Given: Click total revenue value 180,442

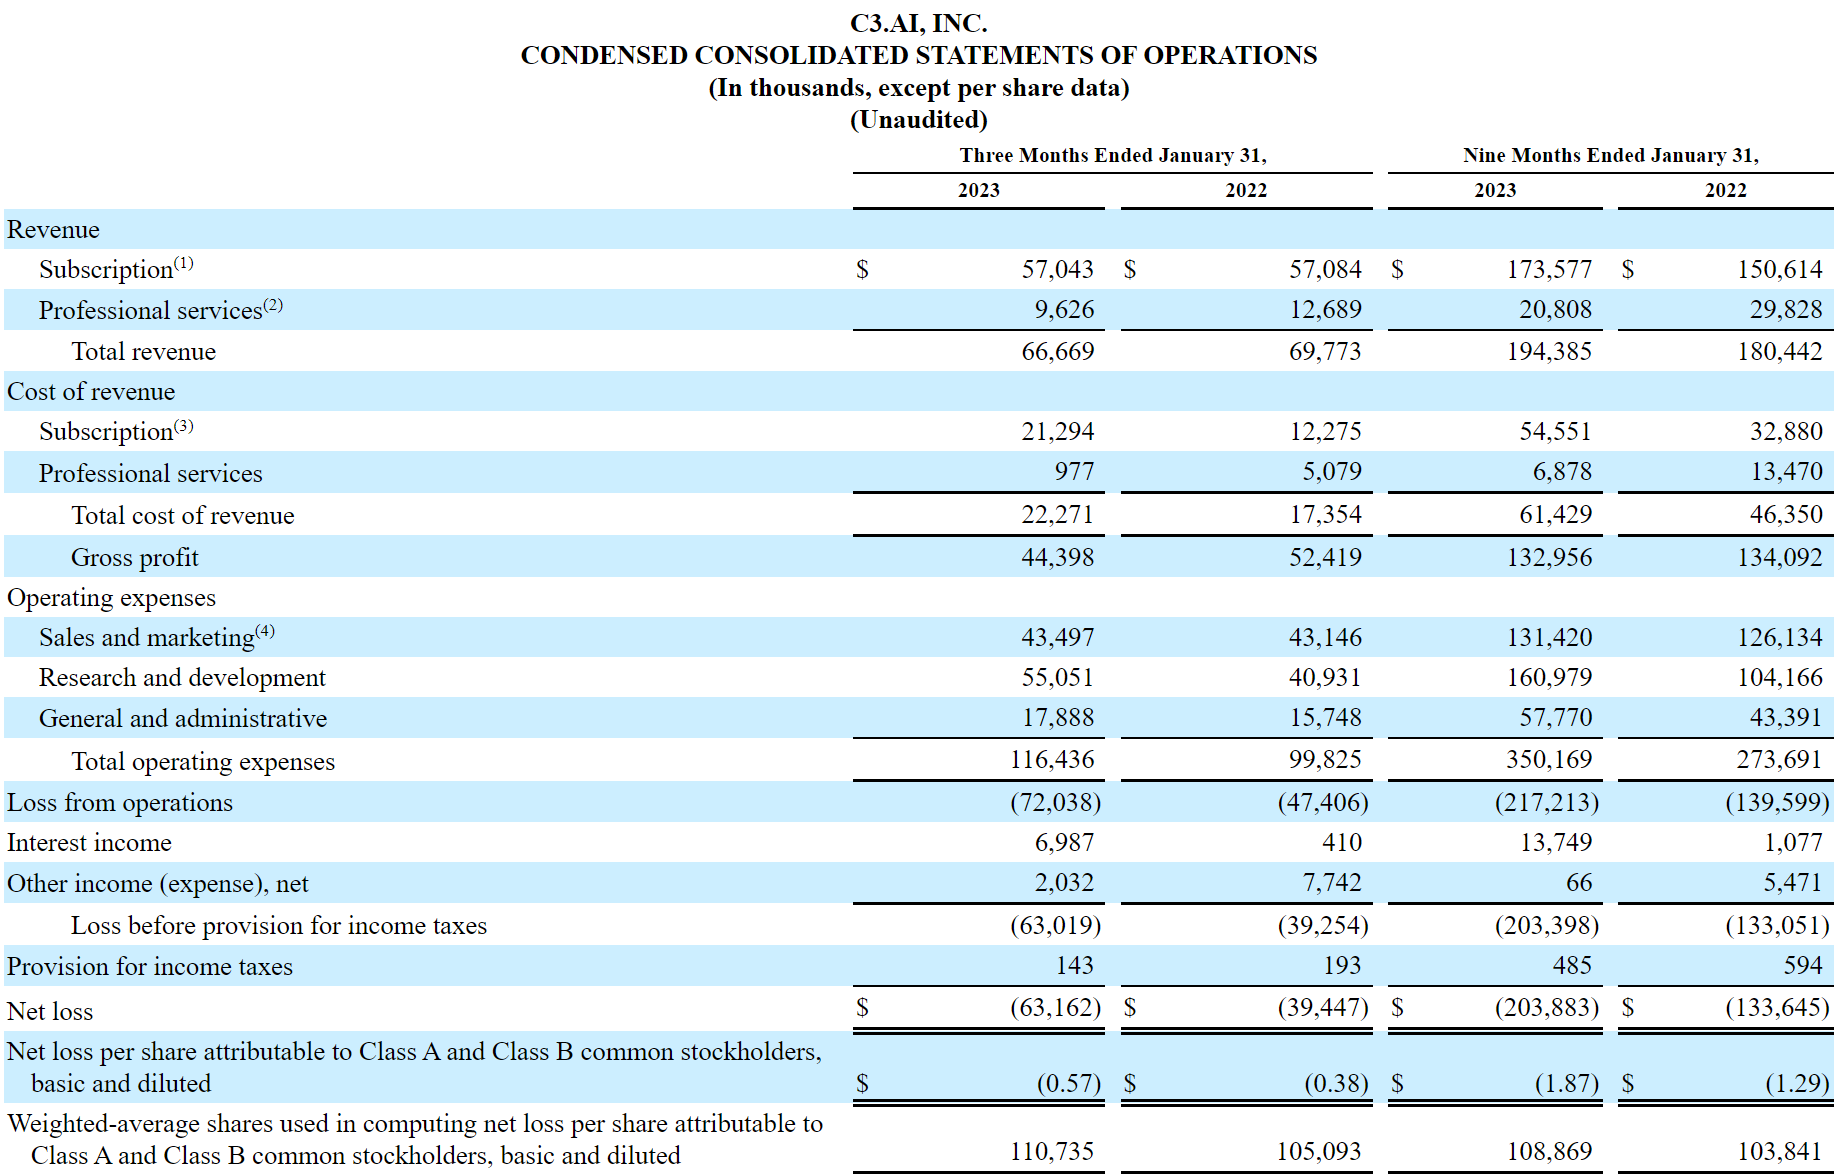Looking at the screenshot, I should coord(1780,352).
